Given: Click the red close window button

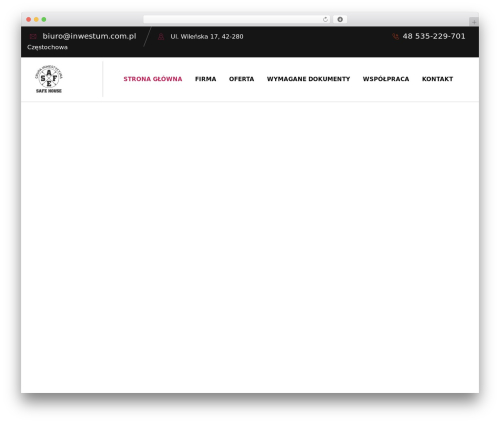Looking at the screenshot, I should tap(29, 19).
